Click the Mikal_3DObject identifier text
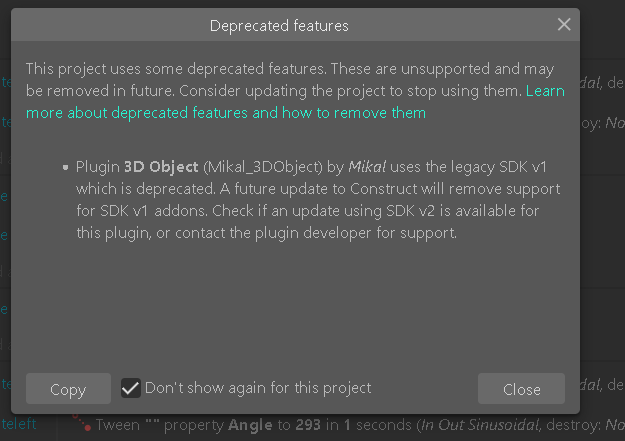The width and height of the screenshot is (625, 441). 263,167
